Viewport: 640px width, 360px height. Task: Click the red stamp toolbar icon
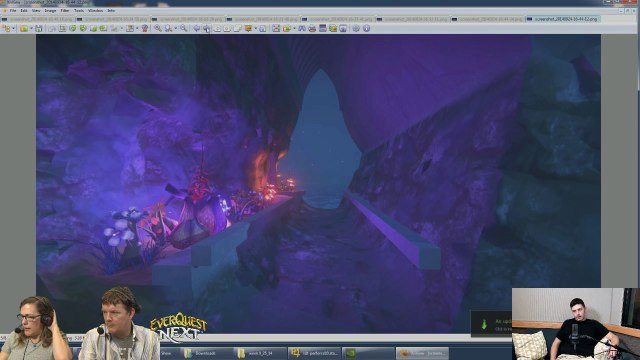pos(144,28)
